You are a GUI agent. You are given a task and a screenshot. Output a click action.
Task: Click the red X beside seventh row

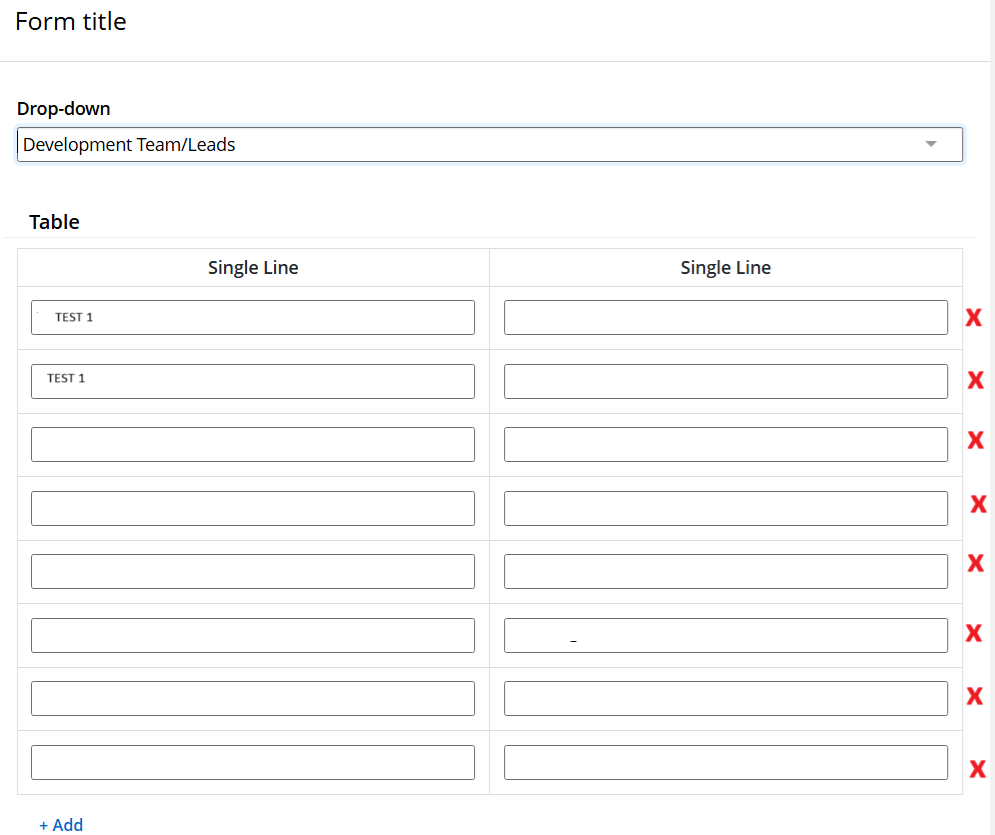(x=974, y=696)
